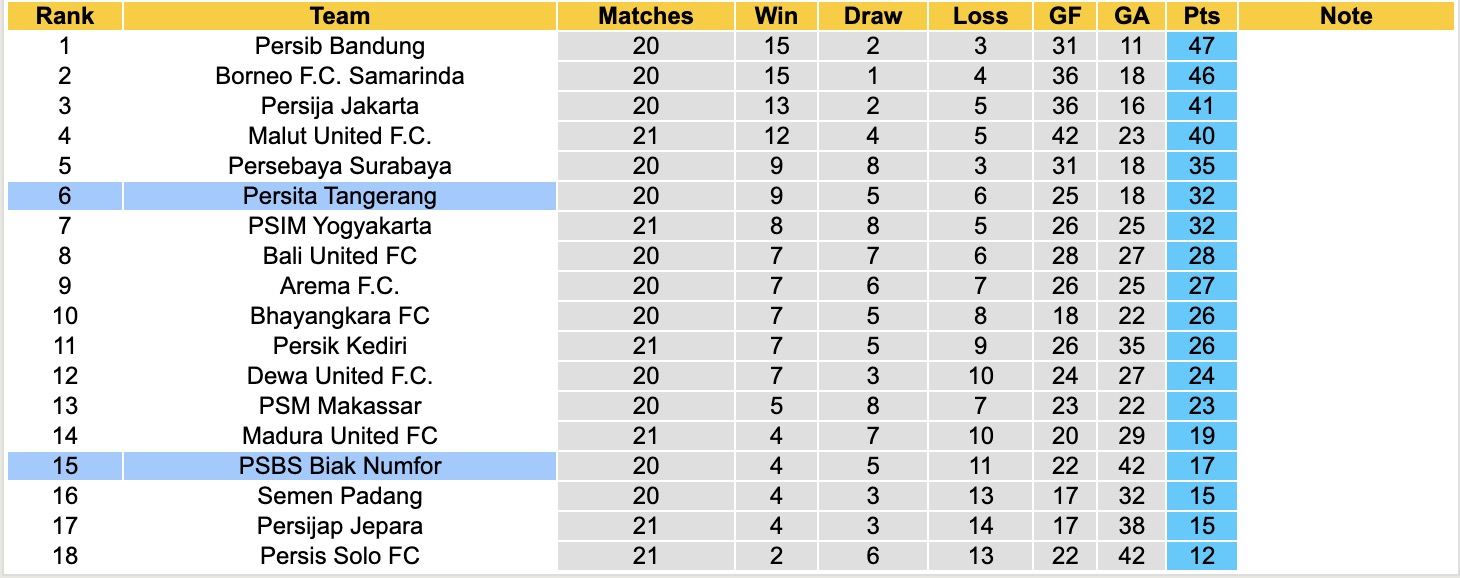
Task: Click the Matches column header
Action: click(x=646, y=16)
